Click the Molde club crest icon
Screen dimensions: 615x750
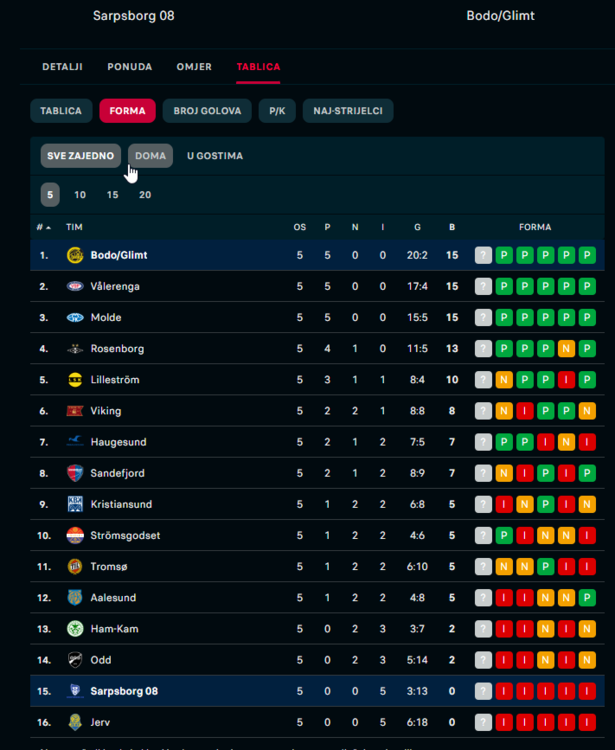pos(75,318)
